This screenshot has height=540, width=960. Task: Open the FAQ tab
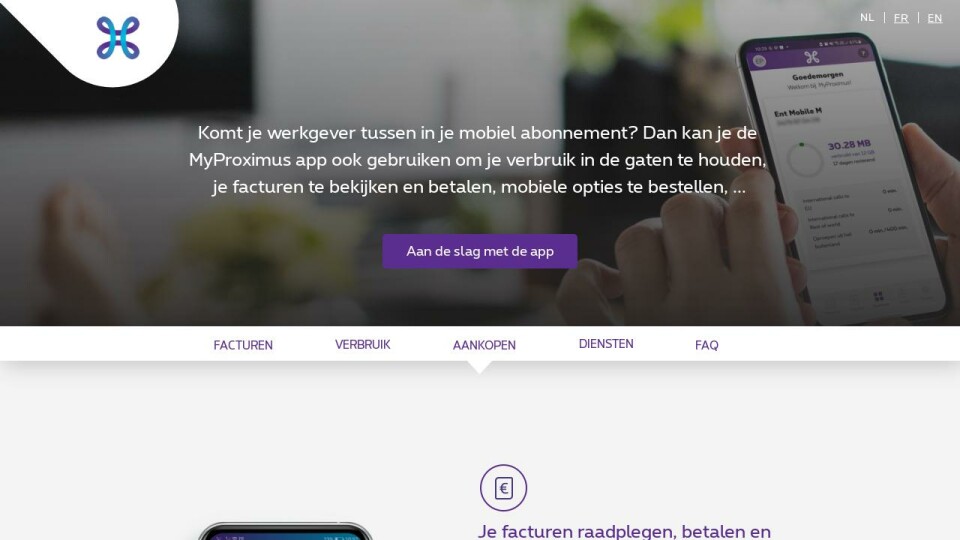(707, 345)
